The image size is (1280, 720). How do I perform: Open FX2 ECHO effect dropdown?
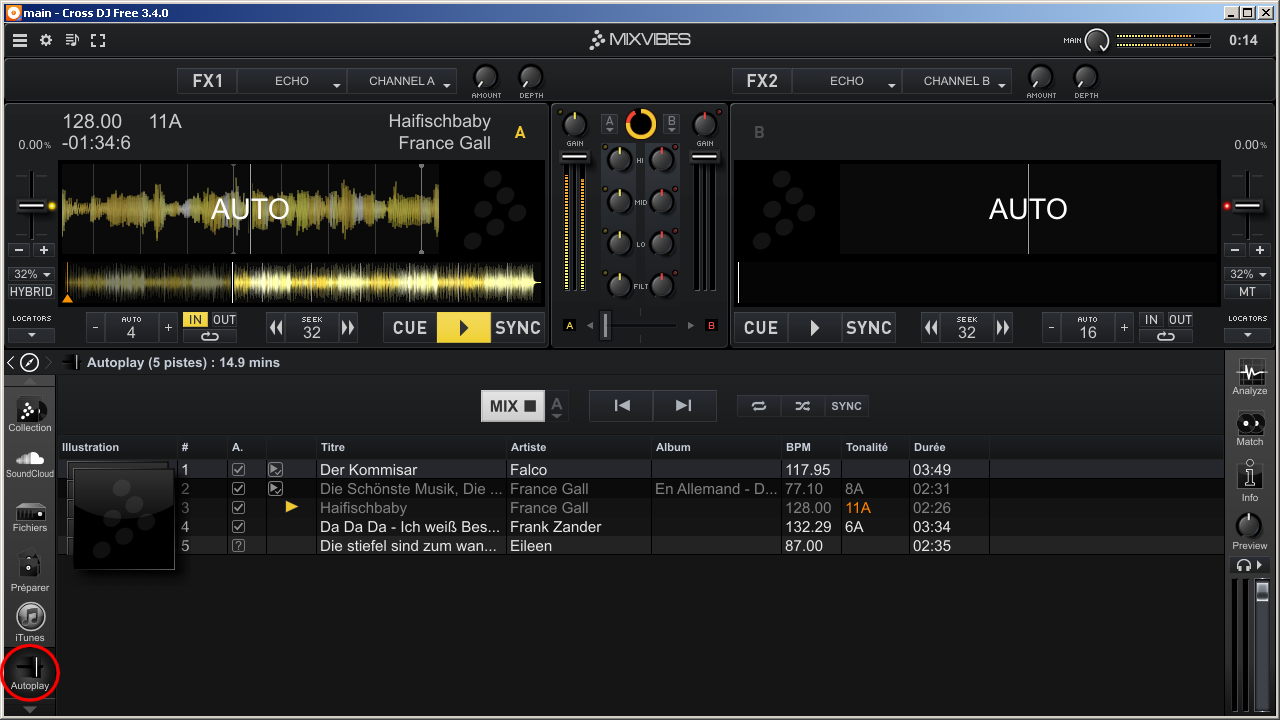[x=847, y=81]
